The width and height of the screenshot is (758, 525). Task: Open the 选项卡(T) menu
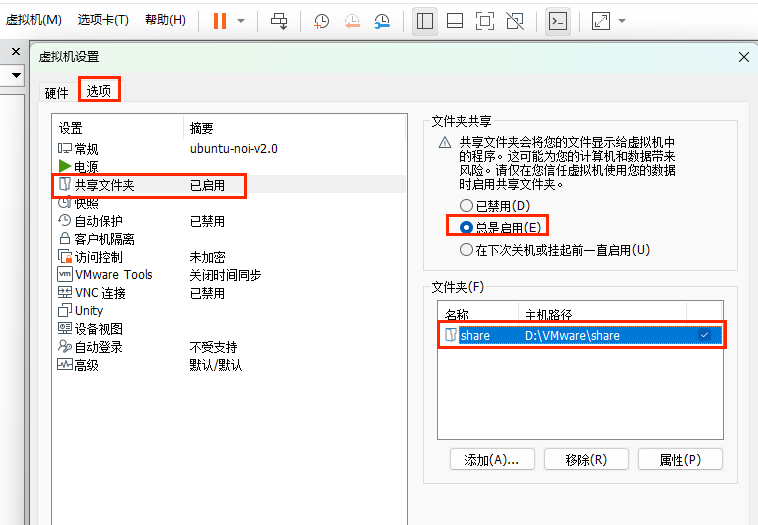tap(103, 20)
